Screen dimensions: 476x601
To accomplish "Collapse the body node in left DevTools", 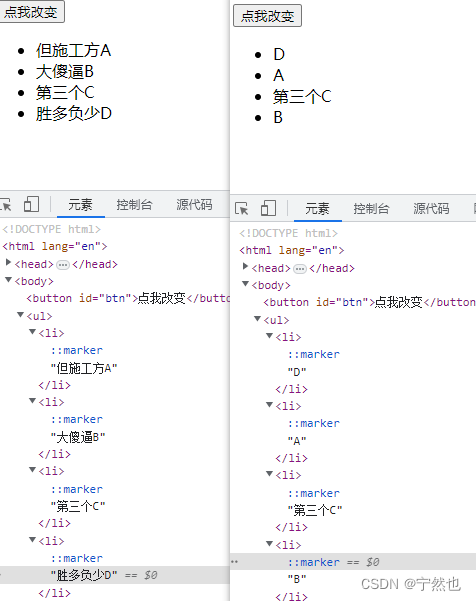I will pos(8,280).
